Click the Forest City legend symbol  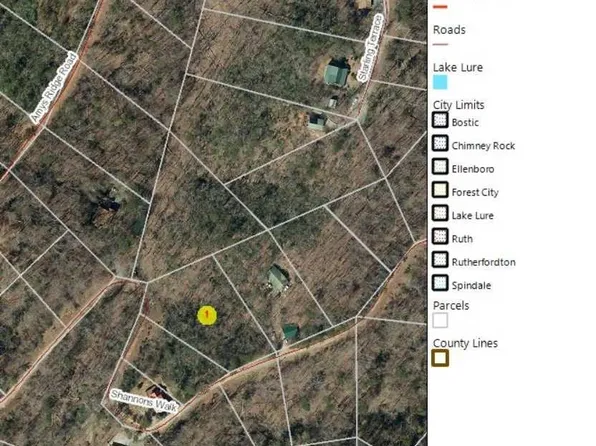[x=440, y=190]
